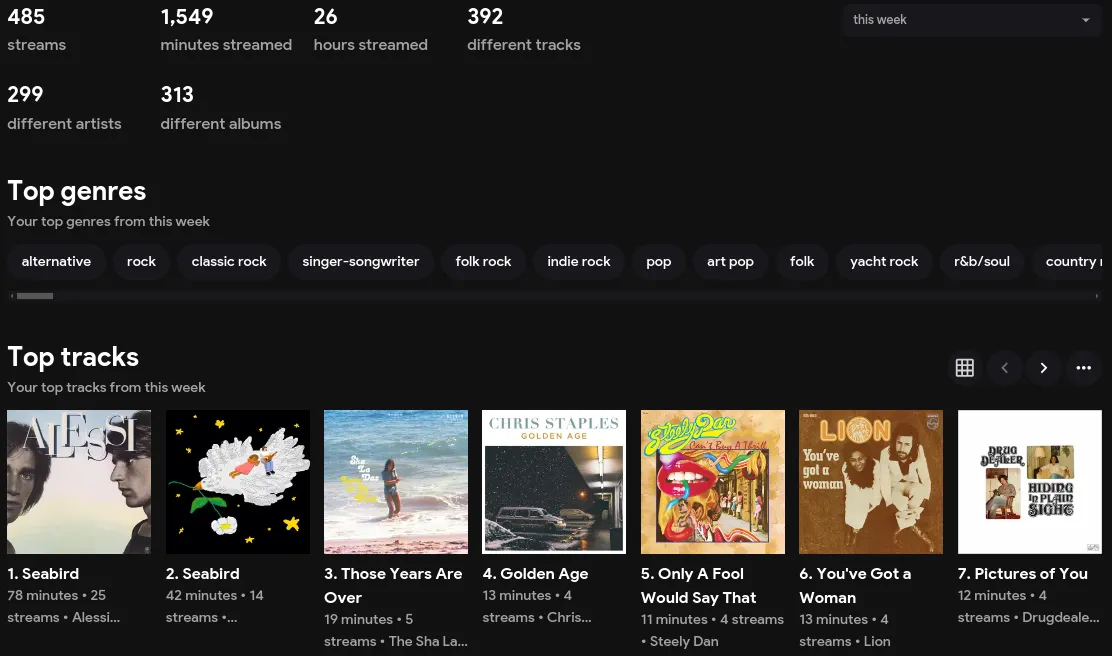The height and width of the screenshot is (656, 1112).
Task: Click the "Top tracks" heading
Action: tap(73, 357)
